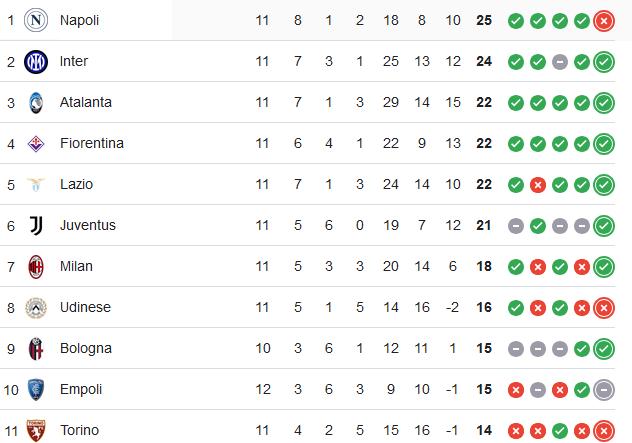Click the Napoli club crest
Image resolution: width=632 pixels, height=443 pixels.
point(36,20)
